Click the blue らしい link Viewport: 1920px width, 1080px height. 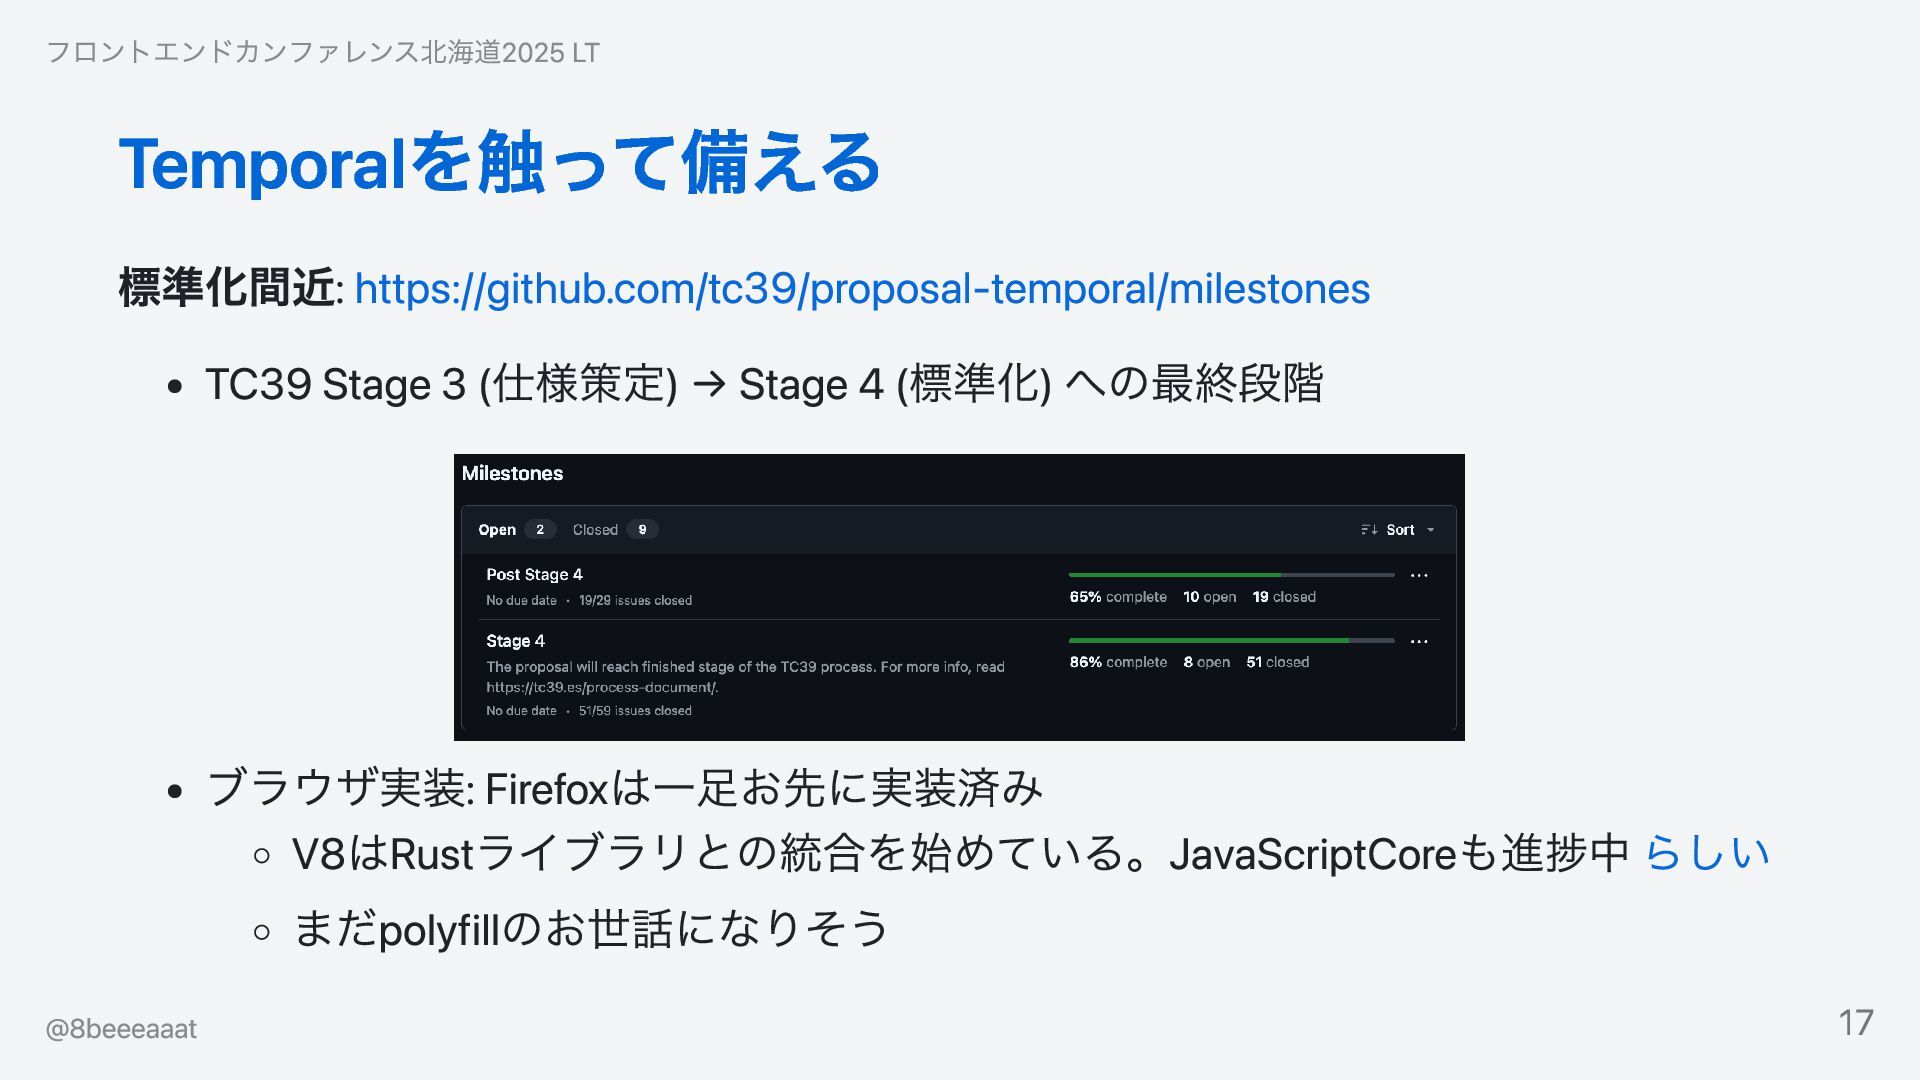(x=1707, y=853)
